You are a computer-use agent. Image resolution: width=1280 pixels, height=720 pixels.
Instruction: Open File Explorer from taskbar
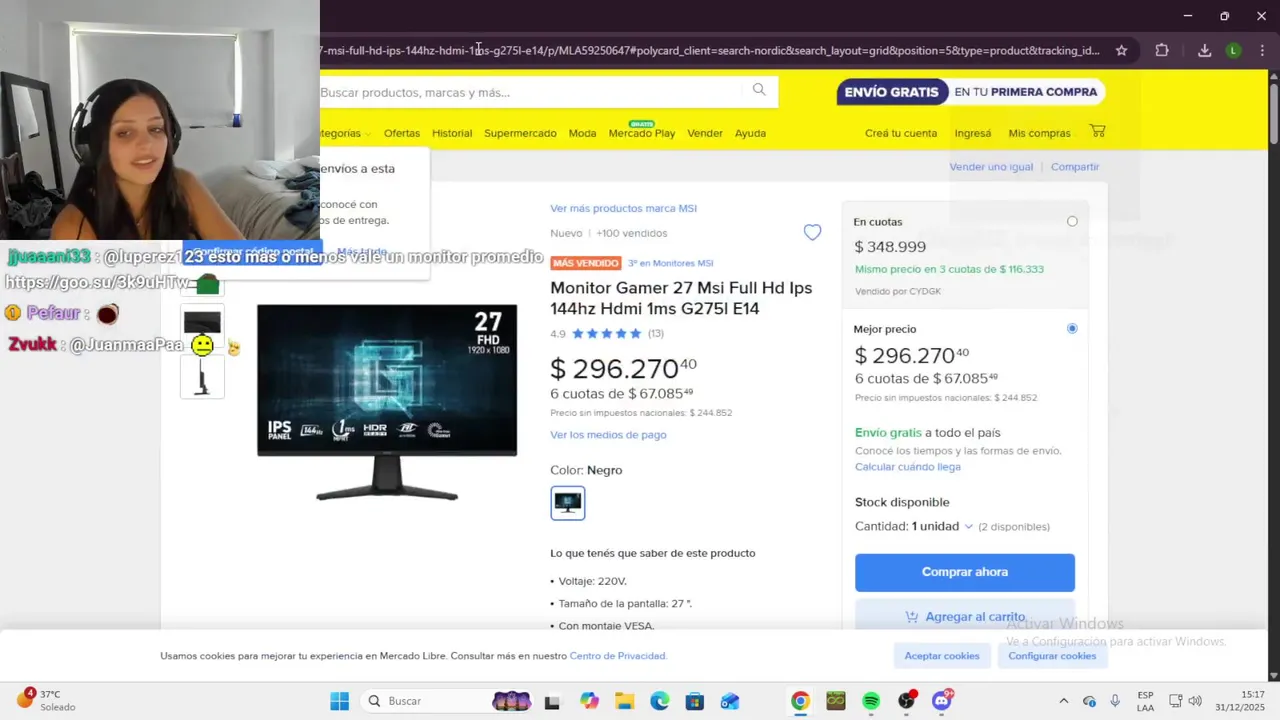[x=624, y=701]
